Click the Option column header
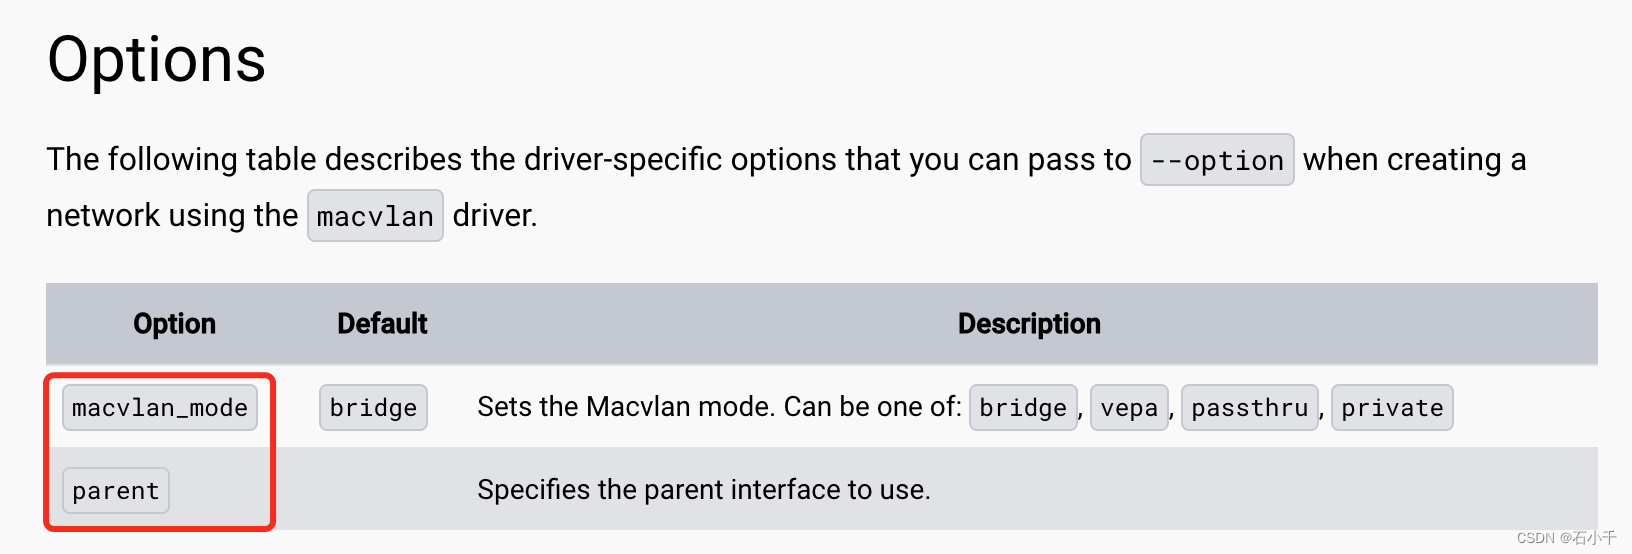The width and height of the screenshot is (1632, 554). coord(175,324)
